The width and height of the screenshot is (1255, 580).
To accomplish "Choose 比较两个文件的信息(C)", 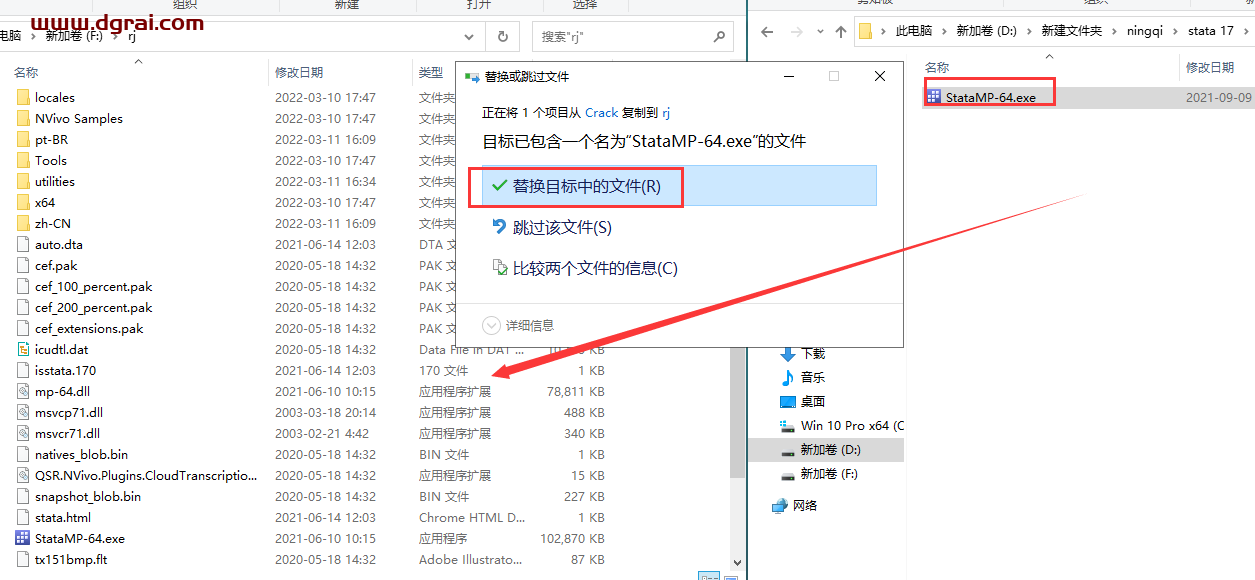I will pos(594,268).
